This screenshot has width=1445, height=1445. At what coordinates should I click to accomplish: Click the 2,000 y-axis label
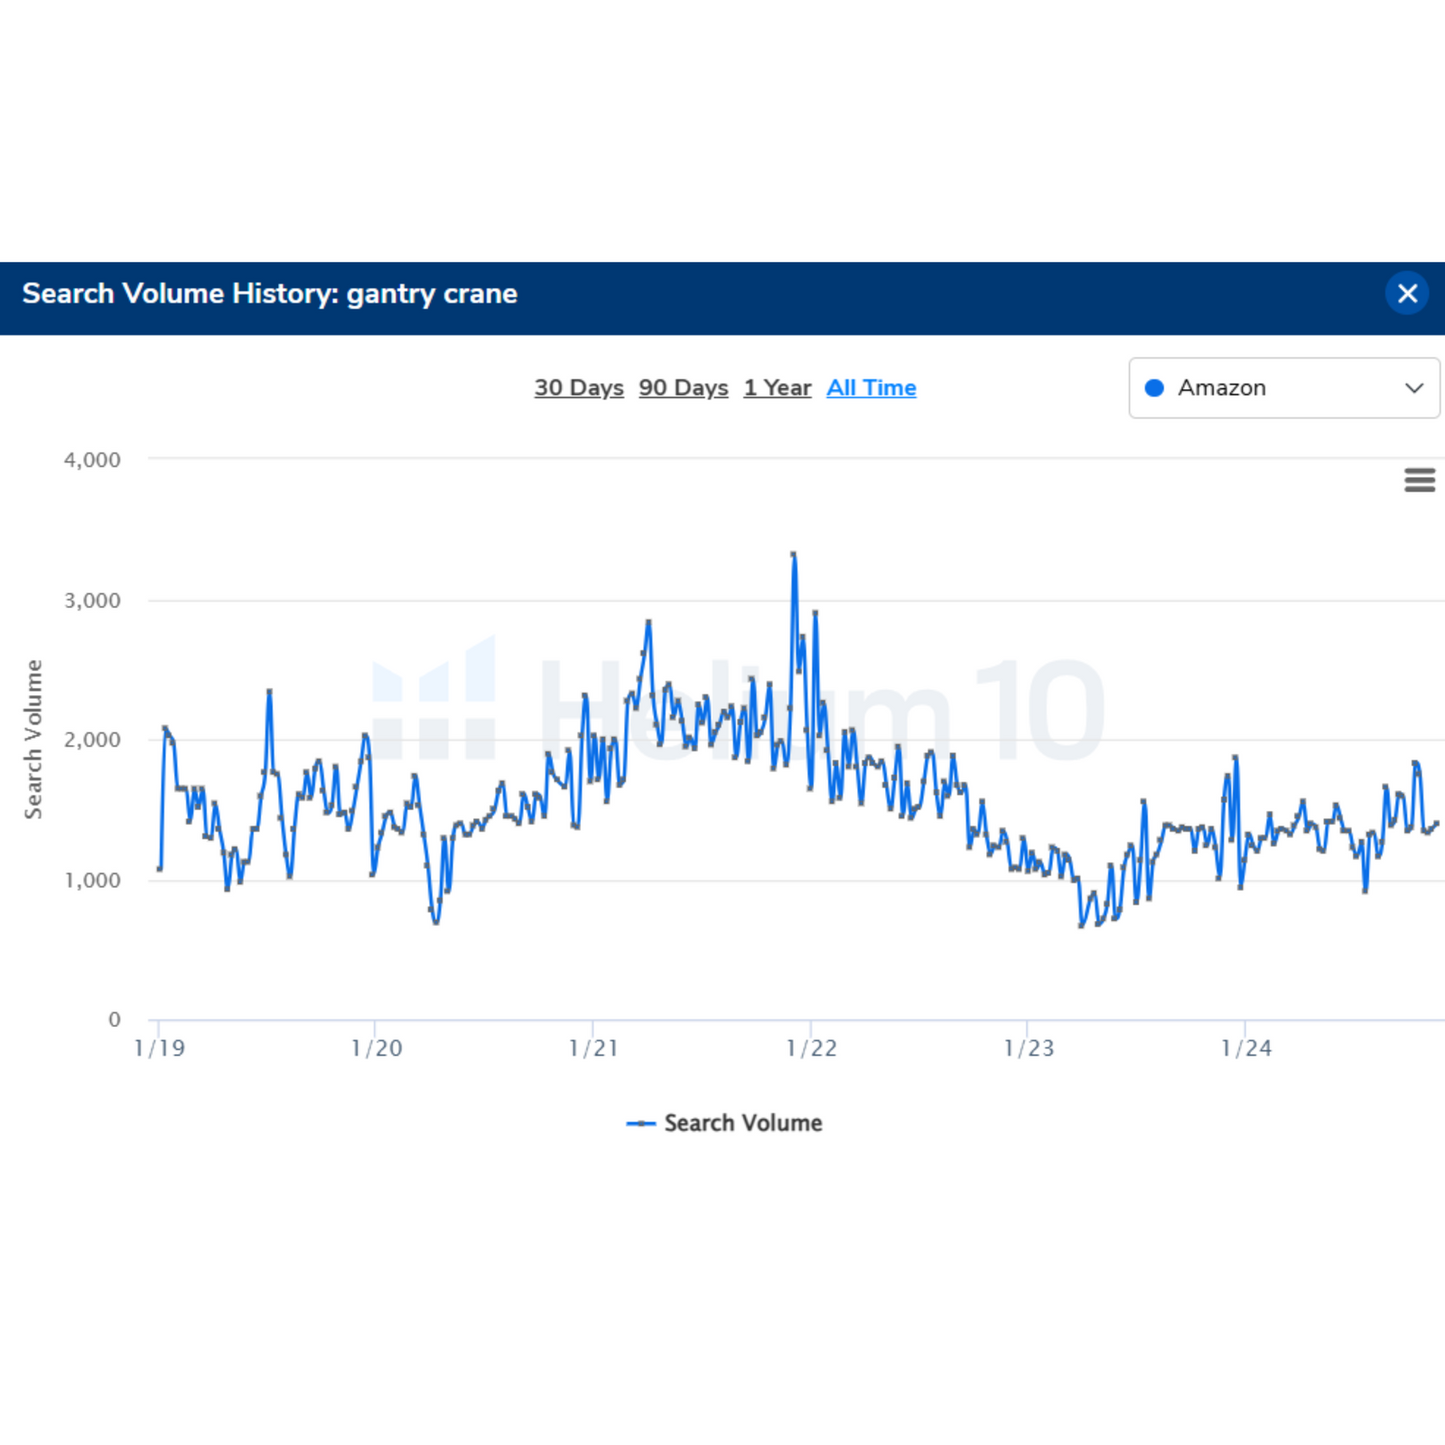(92, 740)
